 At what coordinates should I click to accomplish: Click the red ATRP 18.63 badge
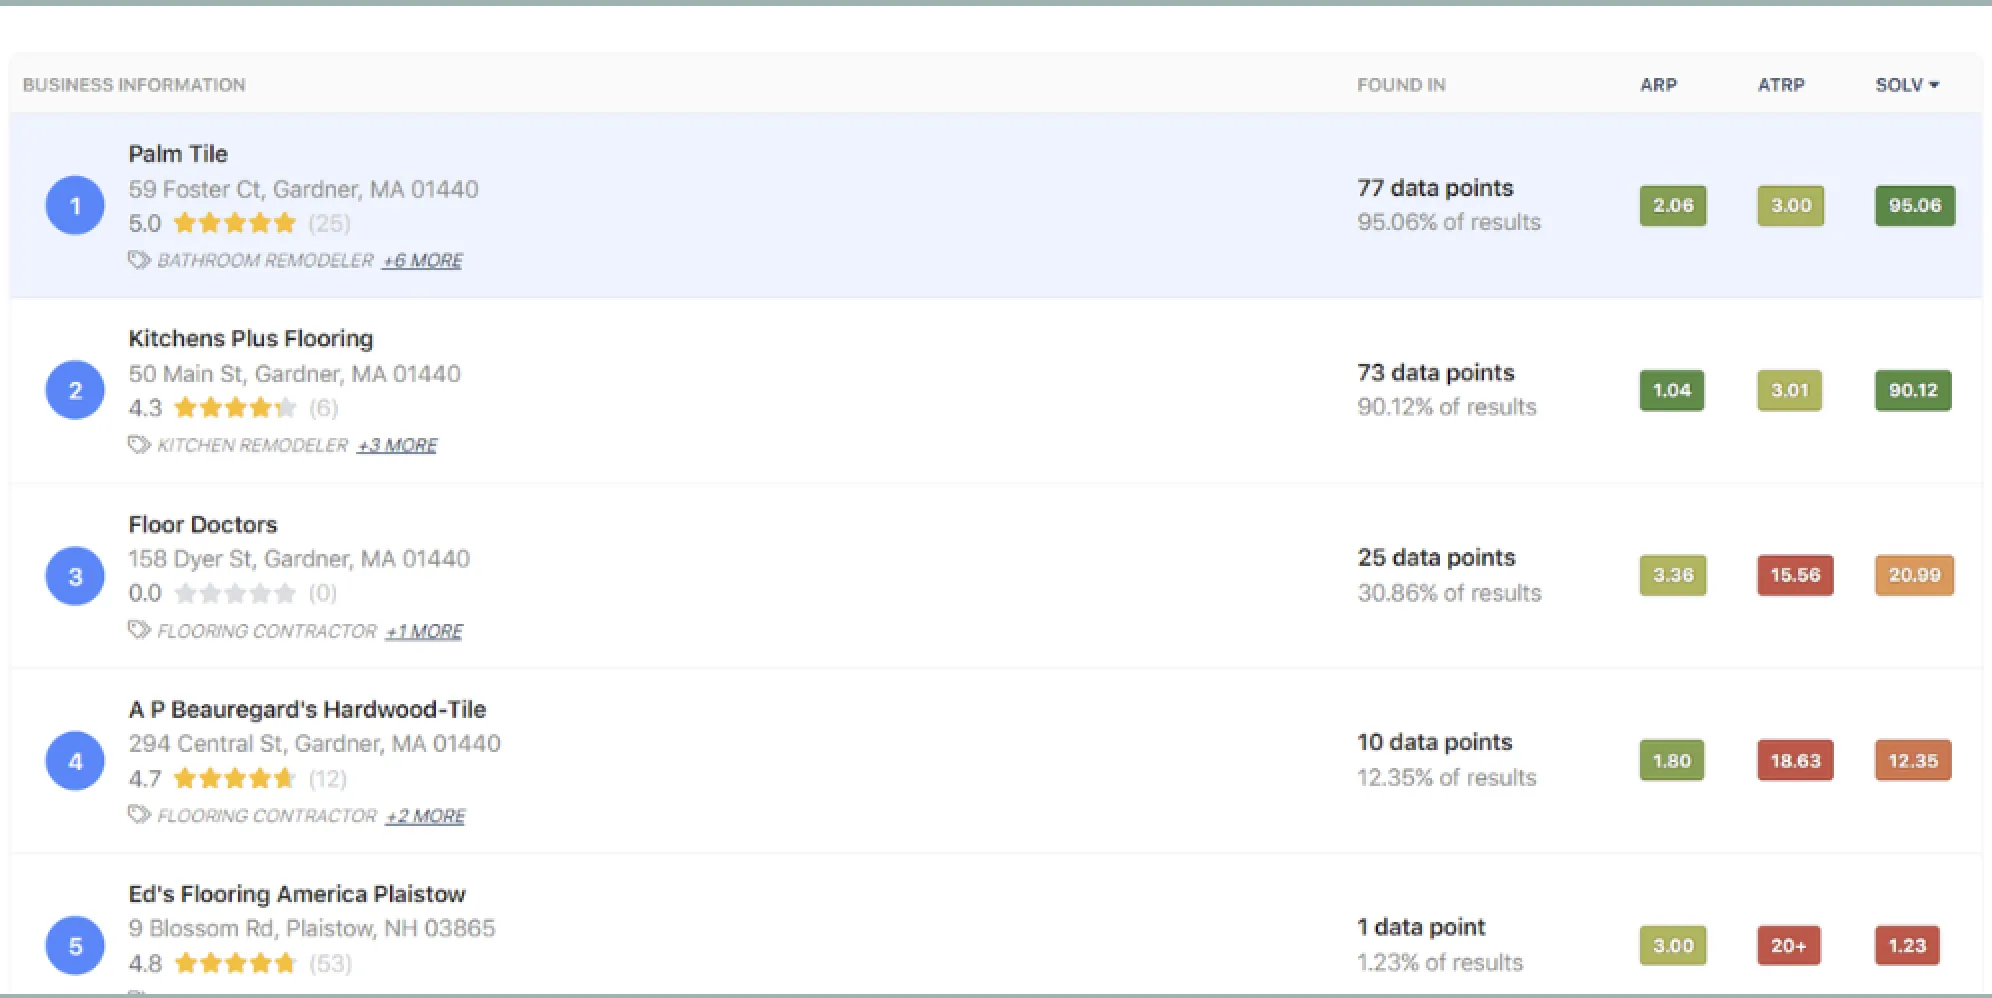(x=1796, y=761)
